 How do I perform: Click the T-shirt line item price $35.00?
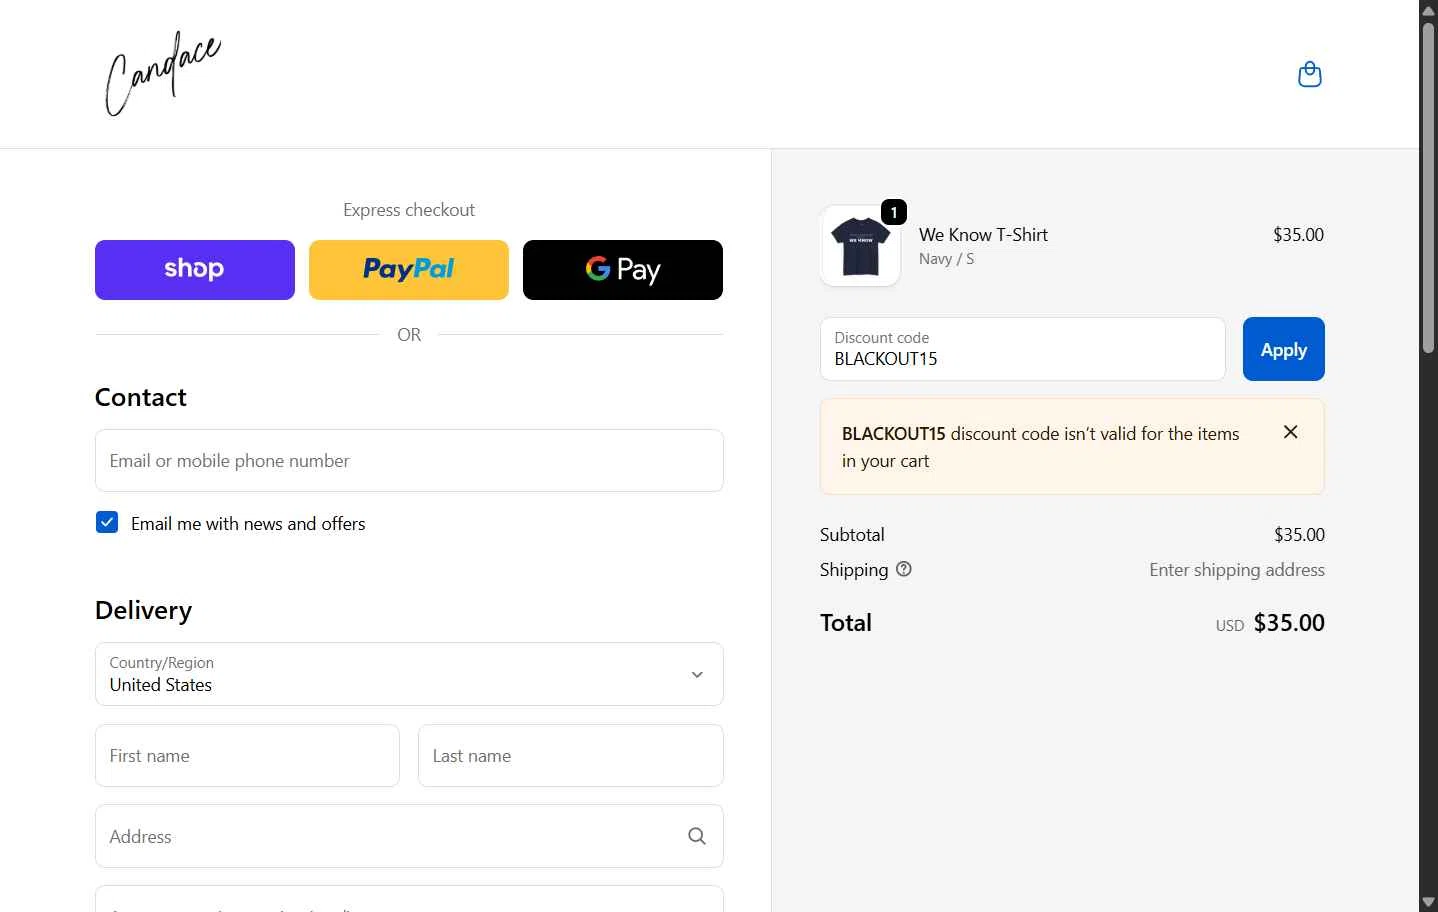click(1298, 235)
